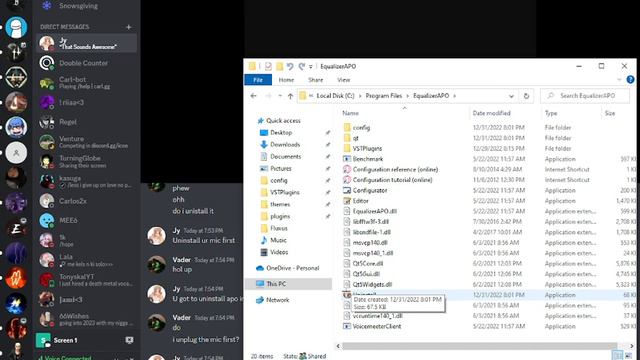This screenshot has height=360, width=640.
Task: Open Regel direct message
Action: pyautogui.click(x=87, y=122)
